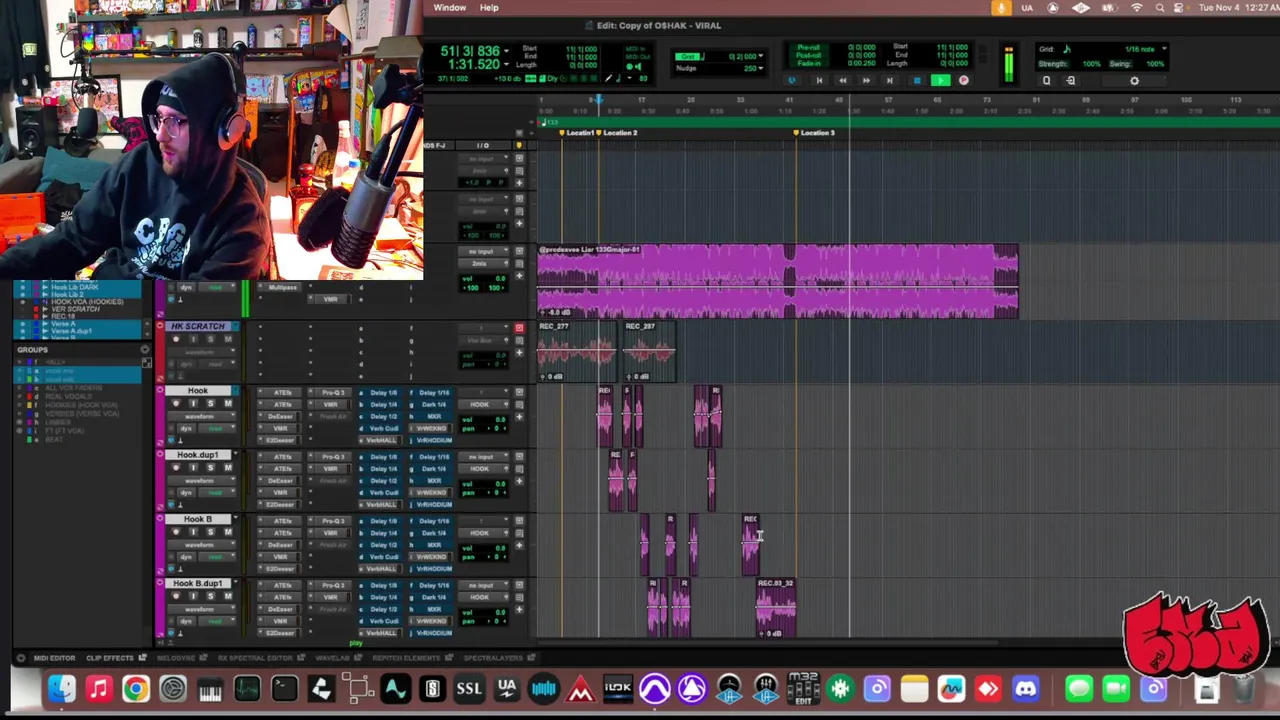Select the long pink audio clip

[x=778, y=282]
